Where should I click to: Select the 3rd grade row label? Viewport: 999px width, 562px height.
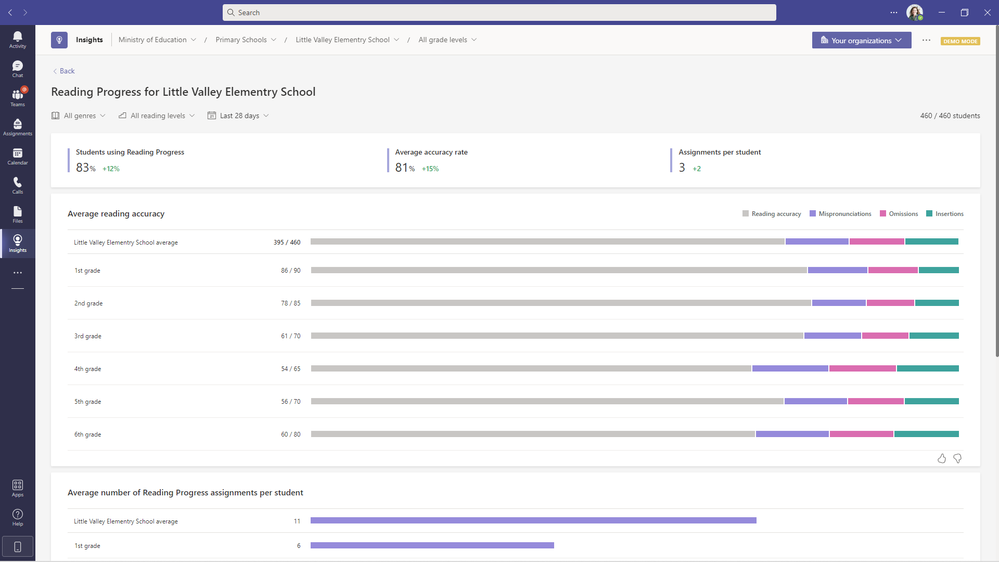coord(87,336)
